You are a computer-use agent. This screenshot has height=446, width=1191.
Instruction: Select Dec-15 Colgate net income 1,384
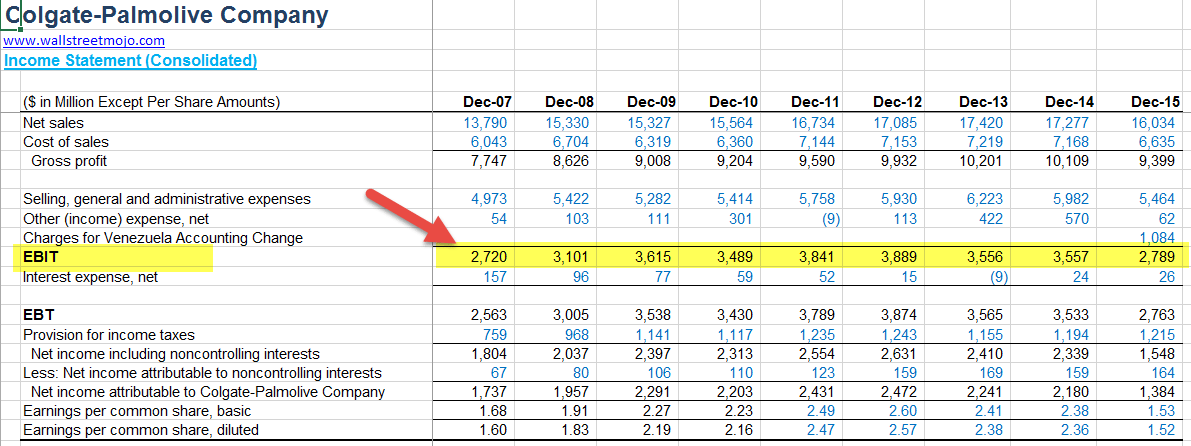click(1158, 392)
